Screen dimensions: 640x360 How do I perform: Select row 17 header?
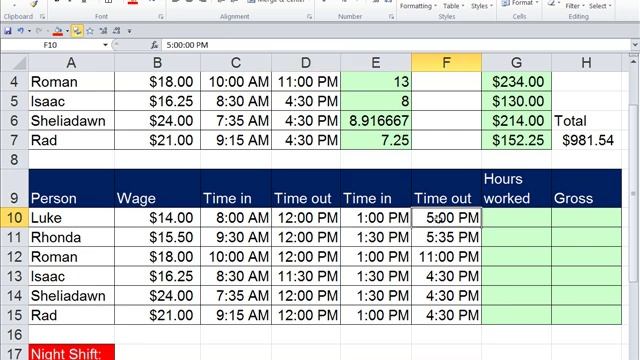pos(14,353)
